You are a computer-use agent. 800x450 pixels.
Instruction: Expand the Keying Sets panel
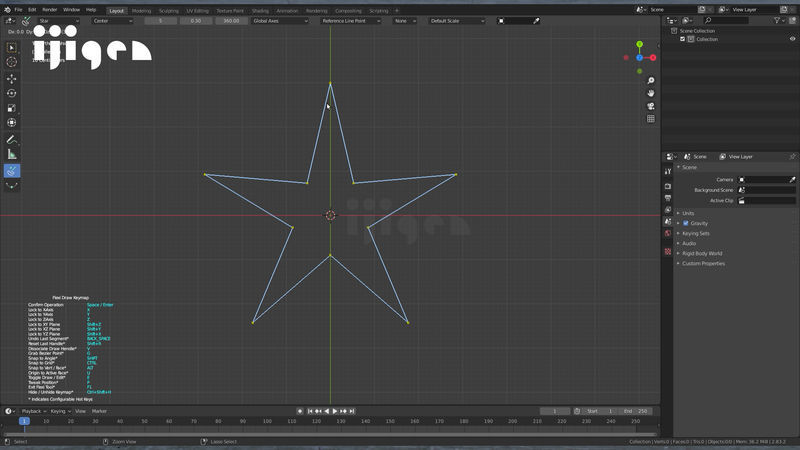click(695, 233)
